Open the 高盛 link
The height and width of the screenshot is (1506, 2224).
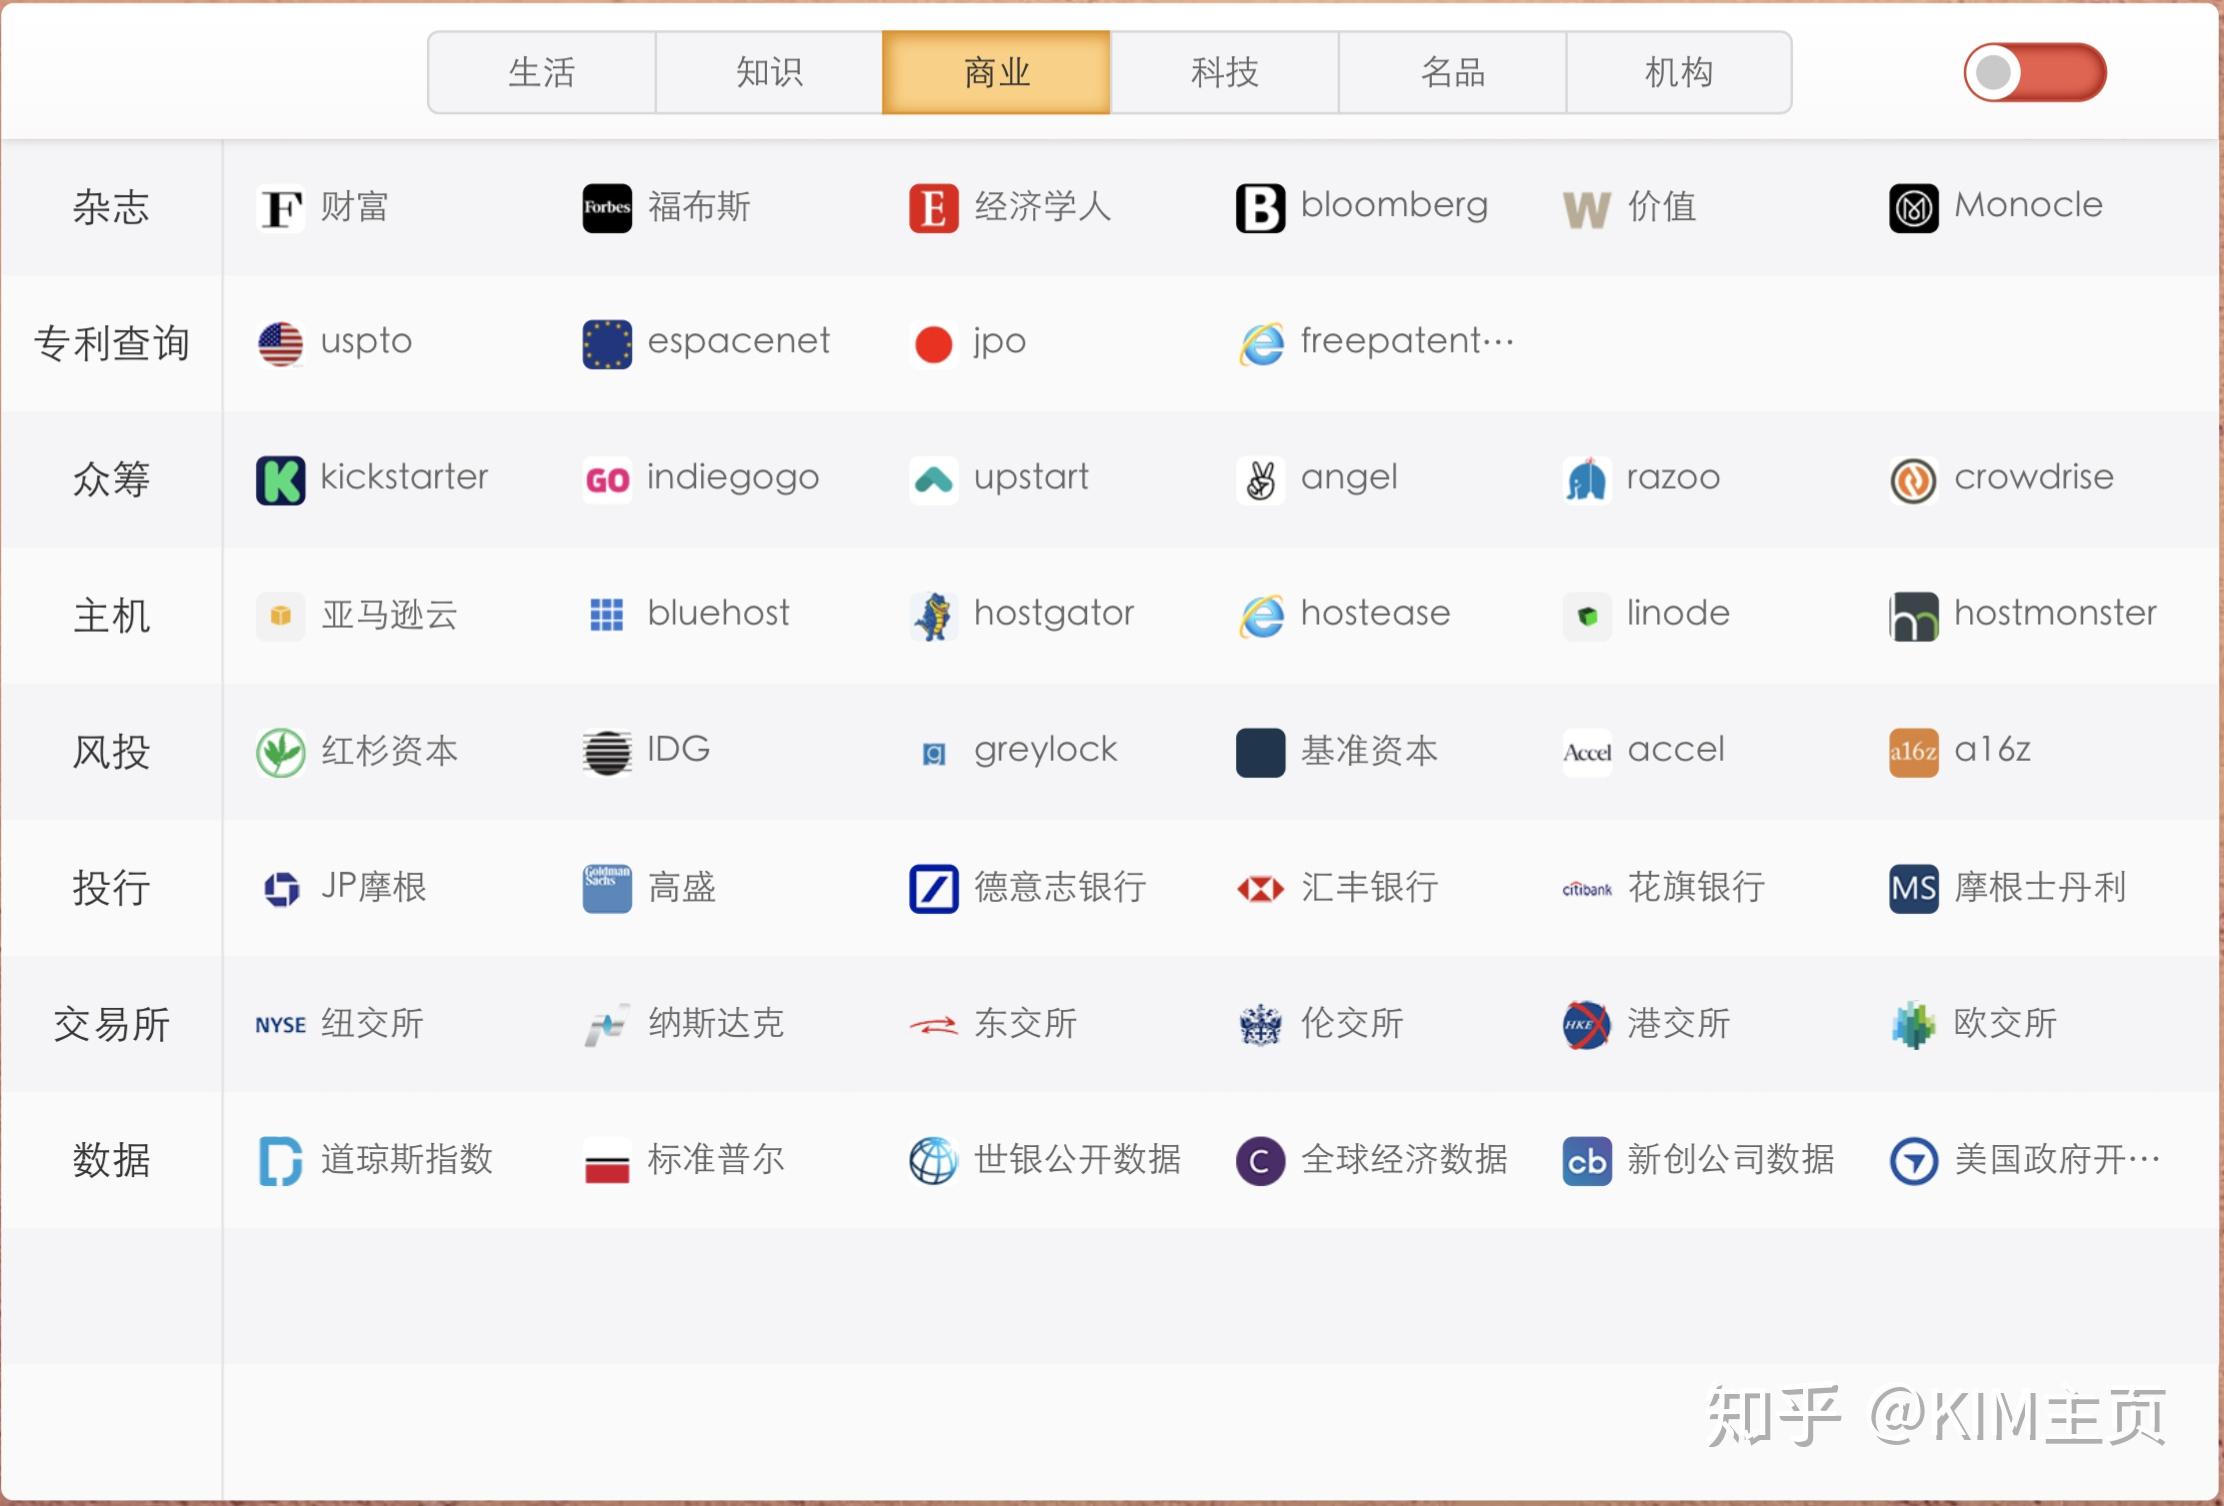pos(681,887)
